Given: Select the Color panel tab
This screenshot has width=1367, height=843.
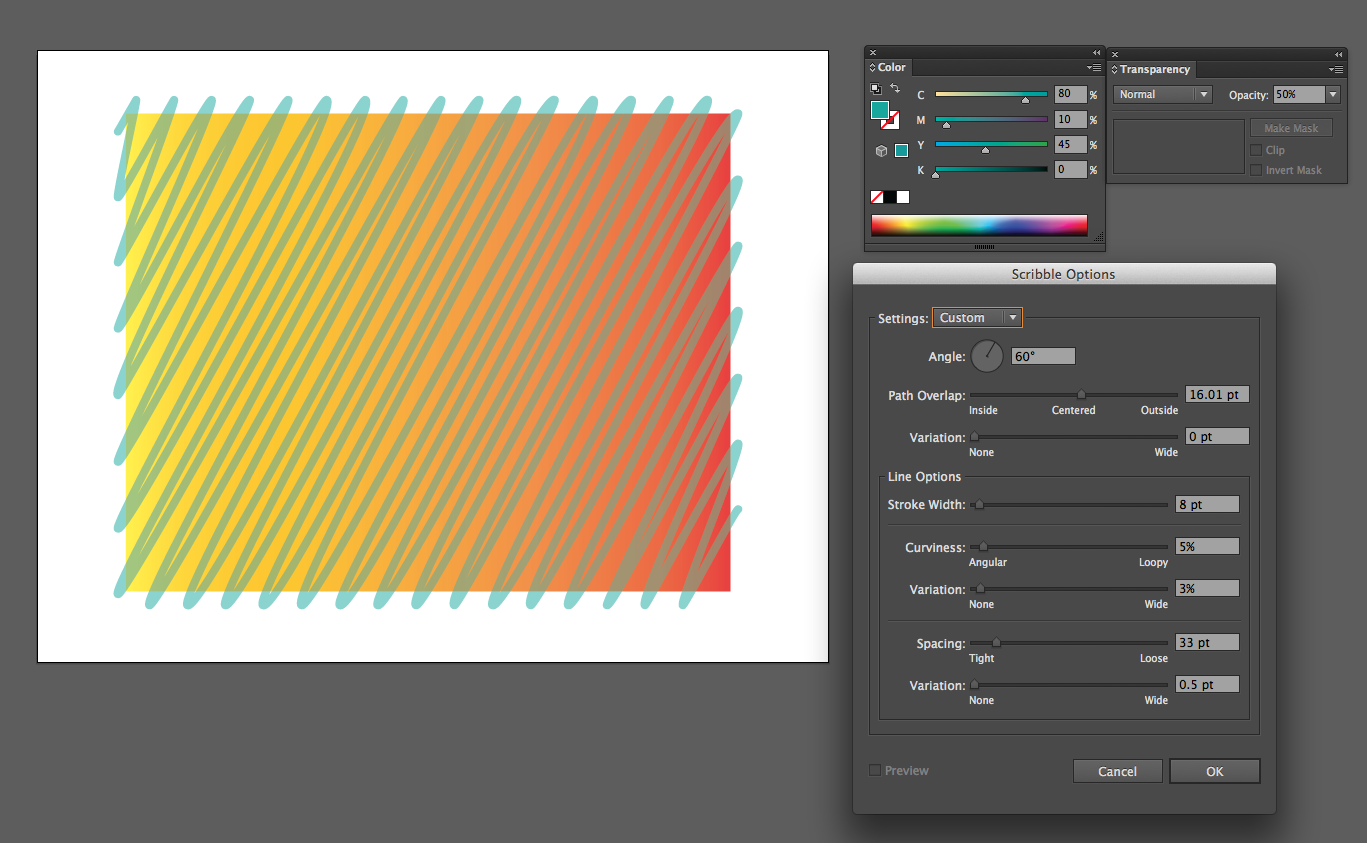Looking at the screenshot, I should [x=888, y=67].
